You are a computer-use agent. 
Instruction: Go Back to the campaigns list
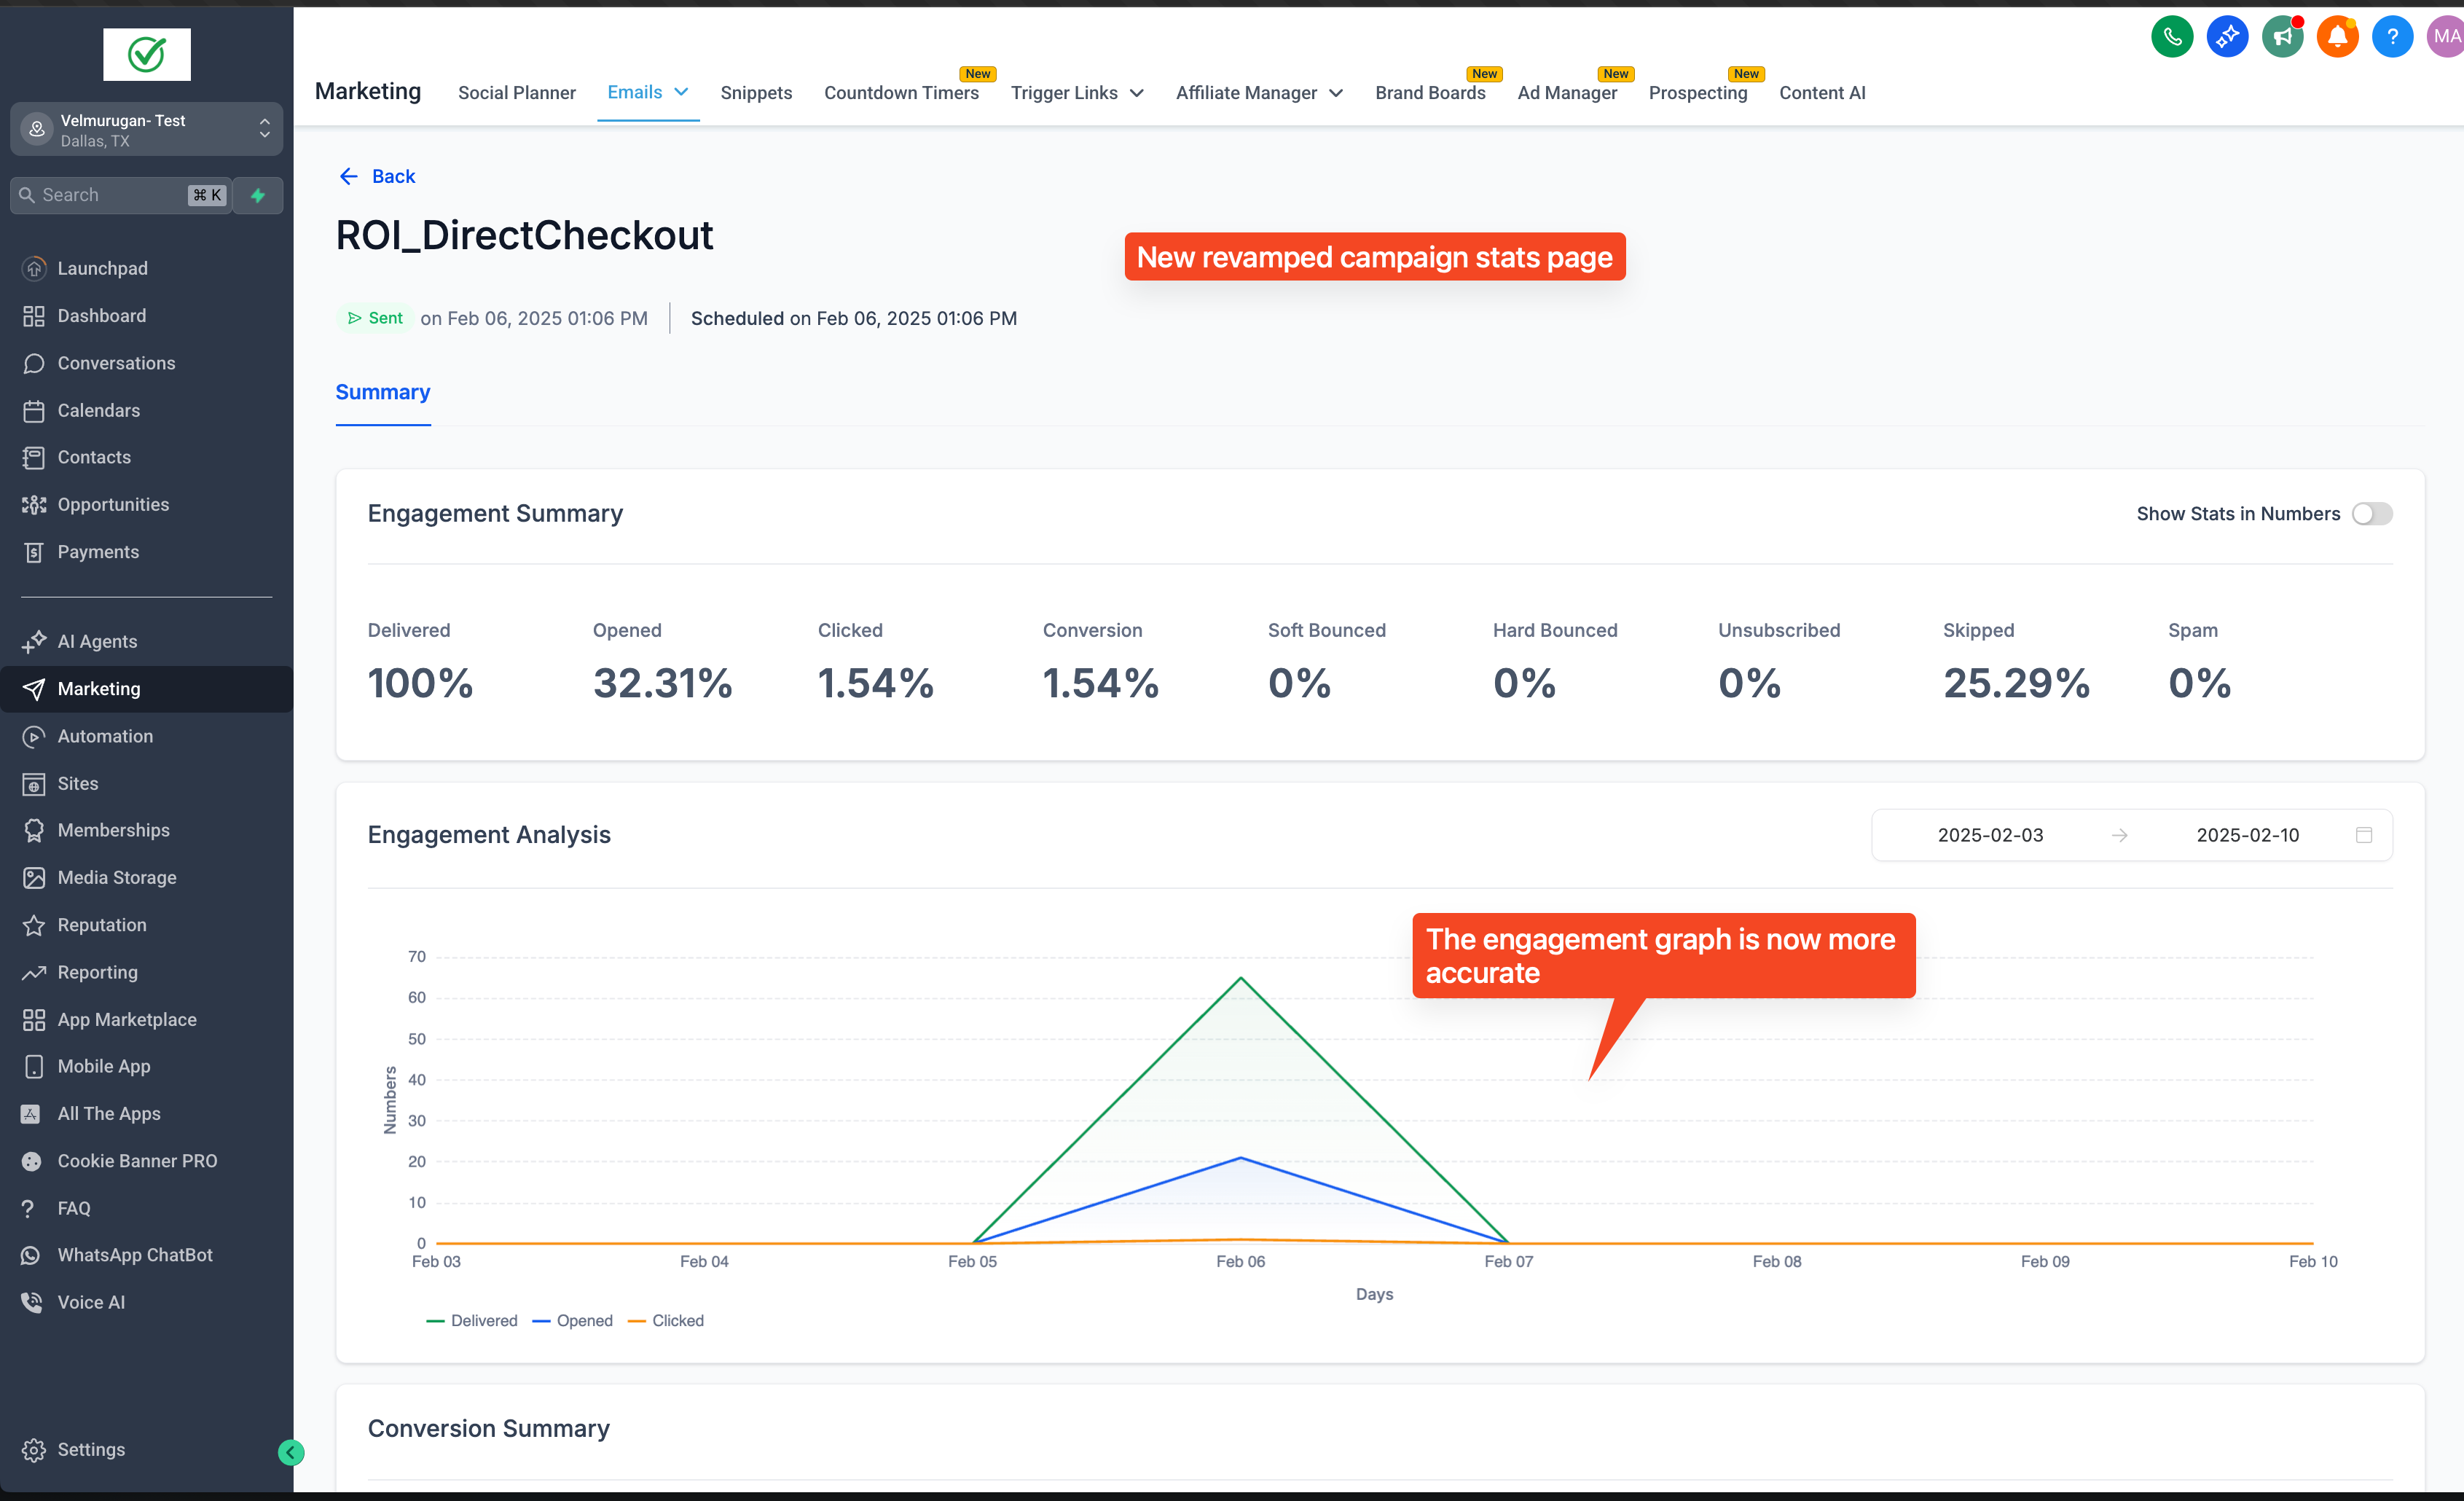[x=377, y=176]
